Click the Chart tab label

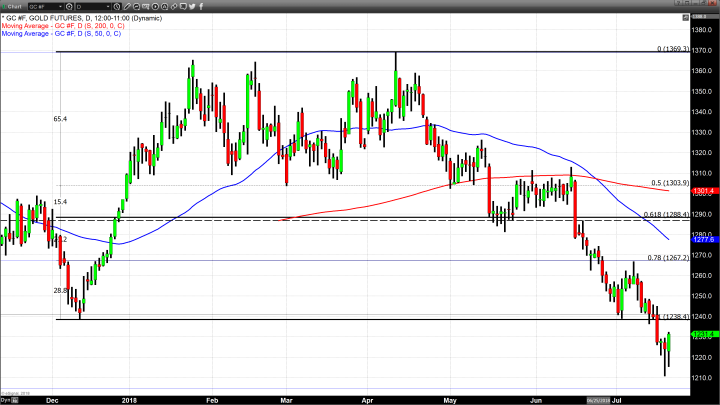pyautogui.click(x=14, y=6)
